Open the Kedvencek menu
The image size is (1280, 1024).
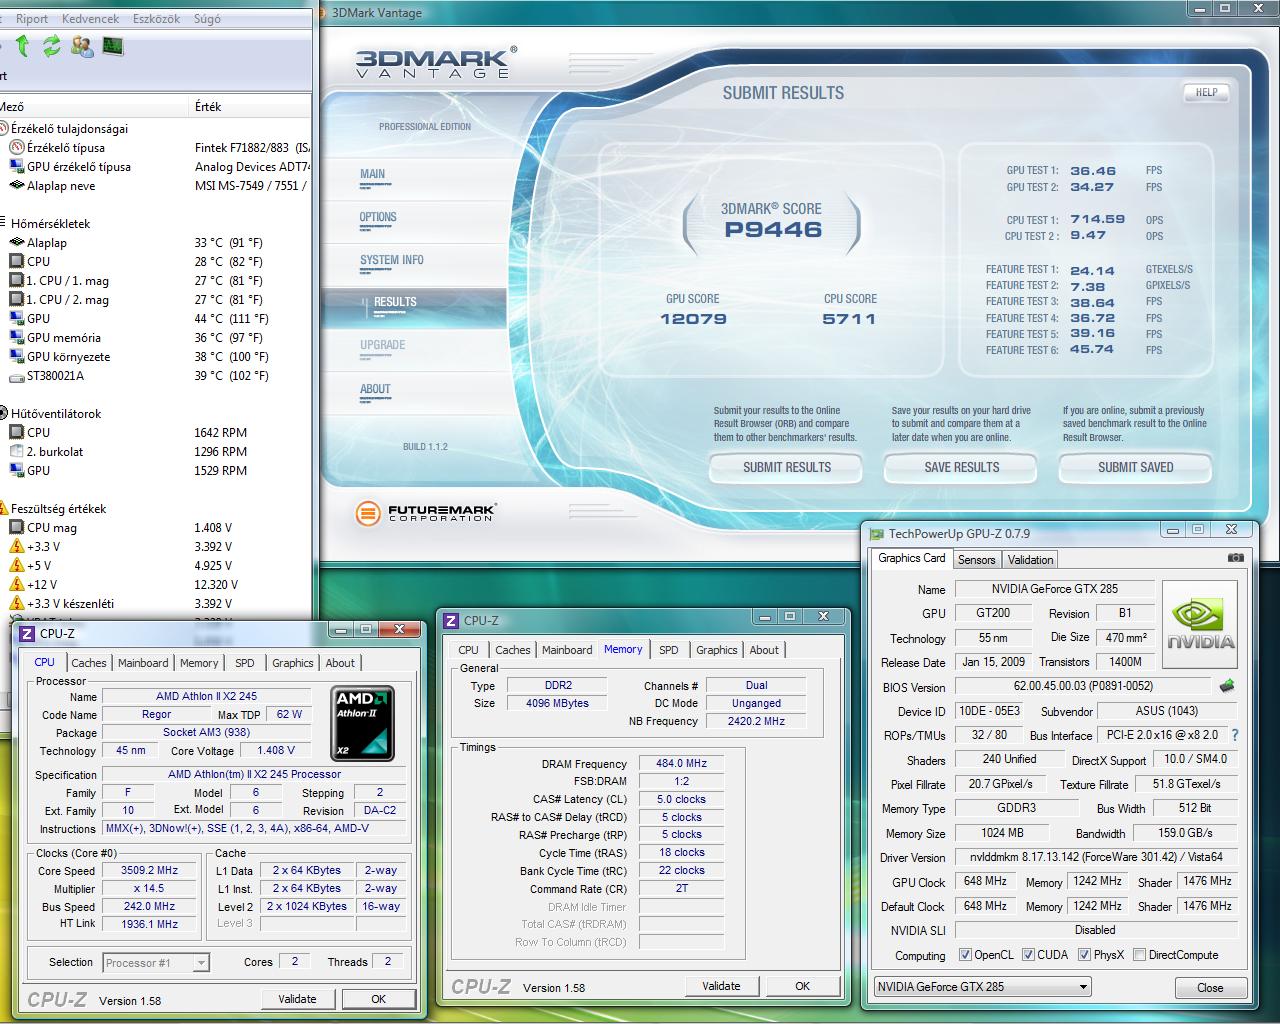click(90, 18)
